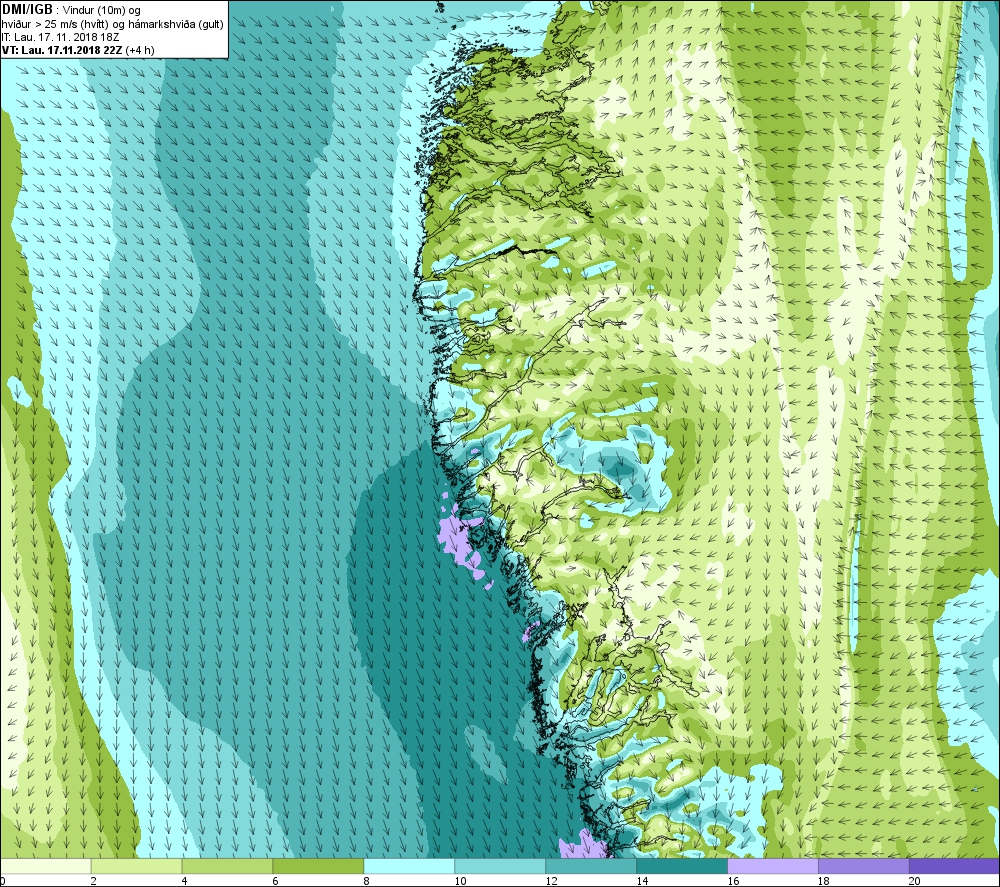Click the legend value '10'
Image resolution: width=1000 pixels, height=887 pixels.
click(460, 881)
